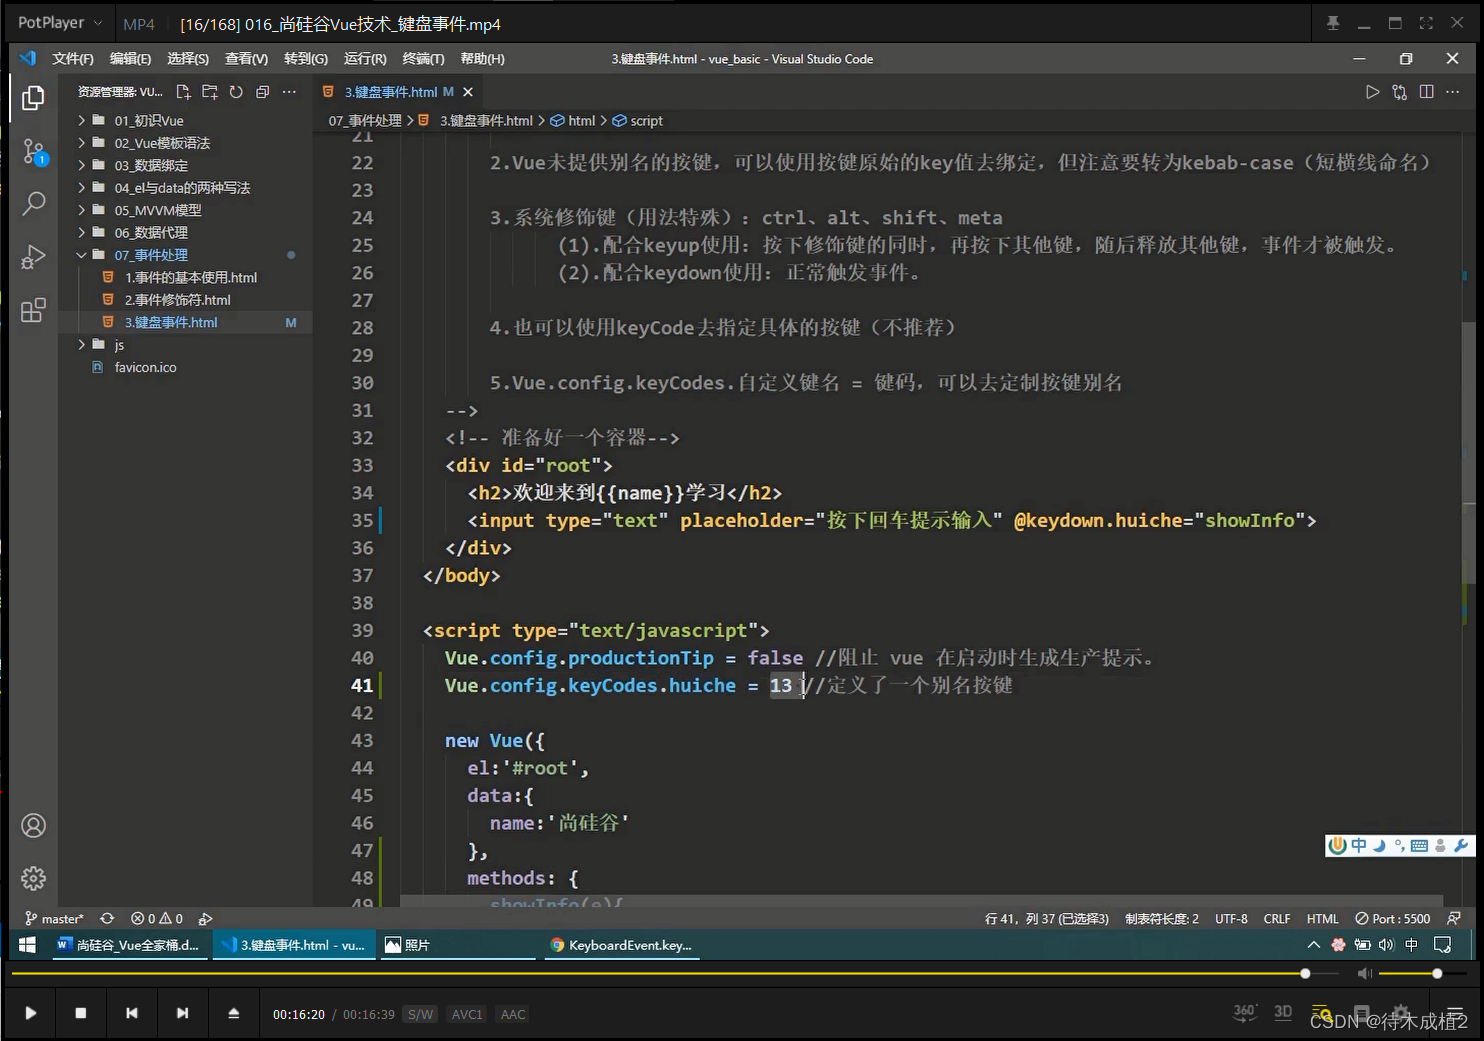
Task: Change CRLF end of line sequence
Action: (1276, 918)
